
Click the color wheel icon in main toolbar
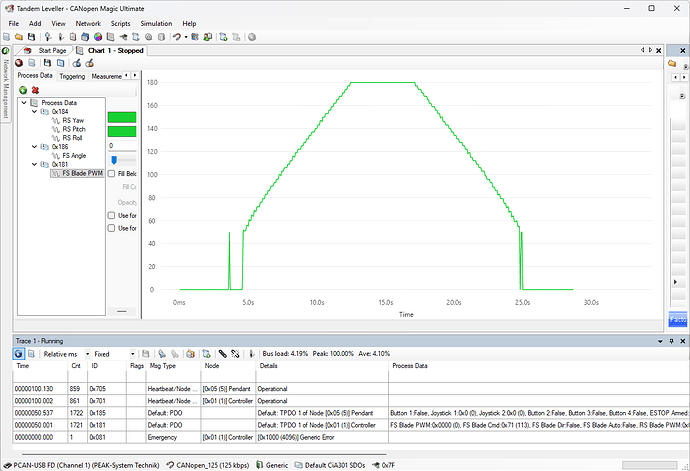pyautogui.click(x=99, y=37)
